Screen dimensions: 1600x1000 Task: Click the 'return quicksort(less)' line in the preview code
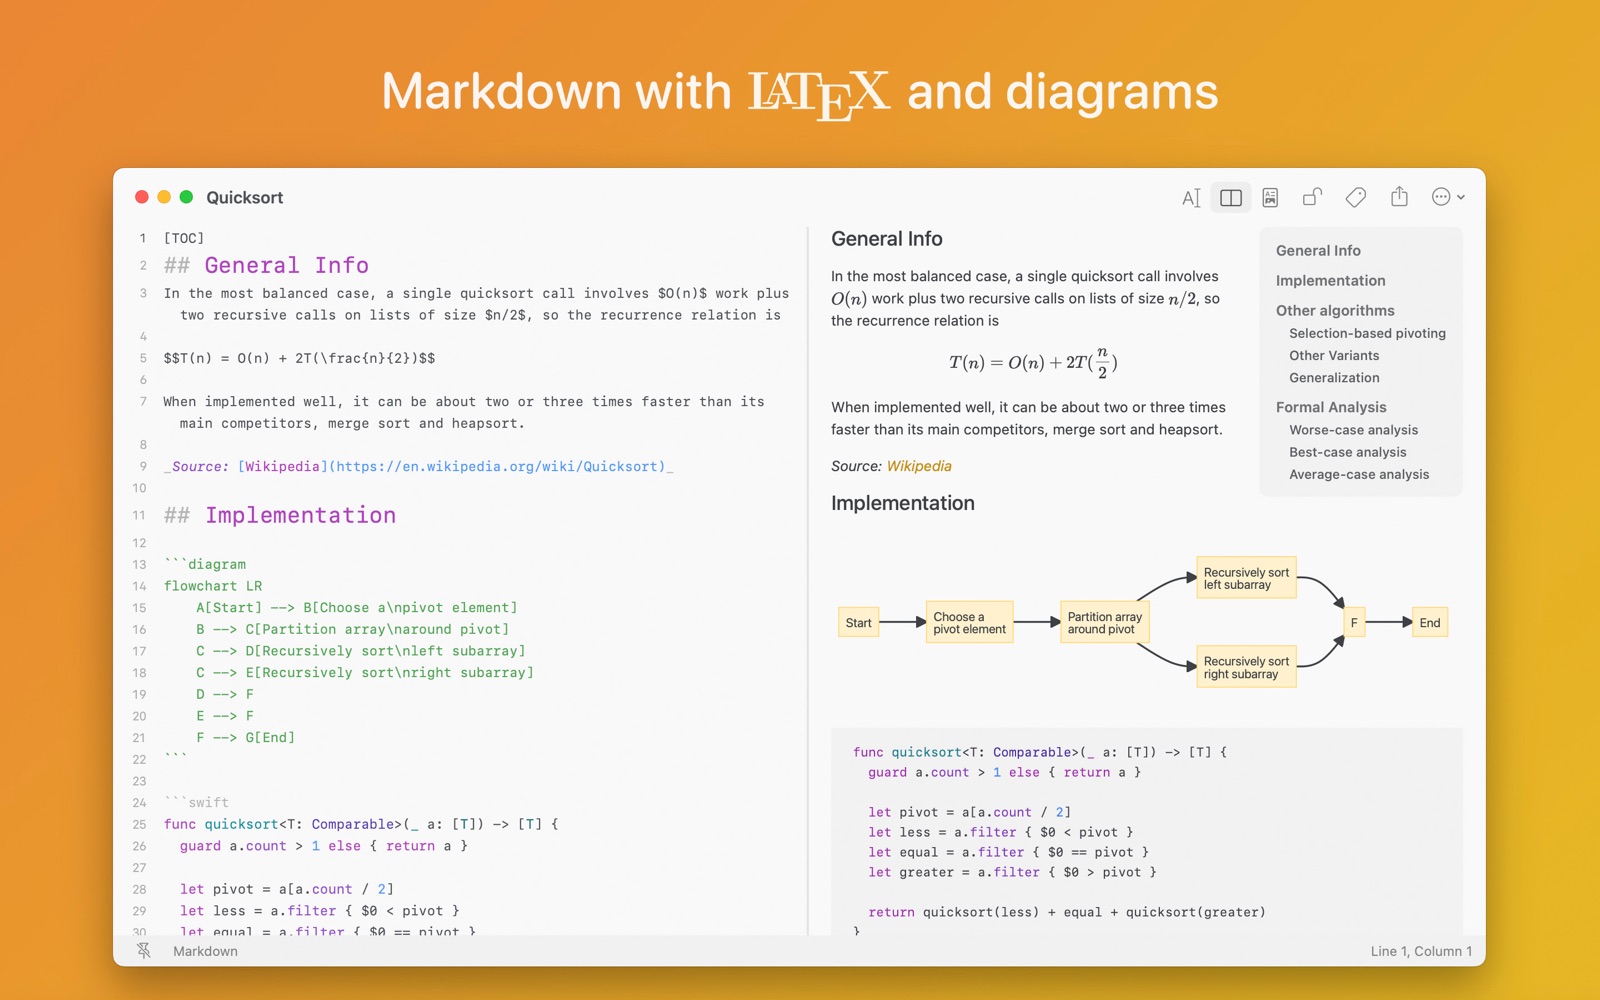click(x=1067, y=912)
